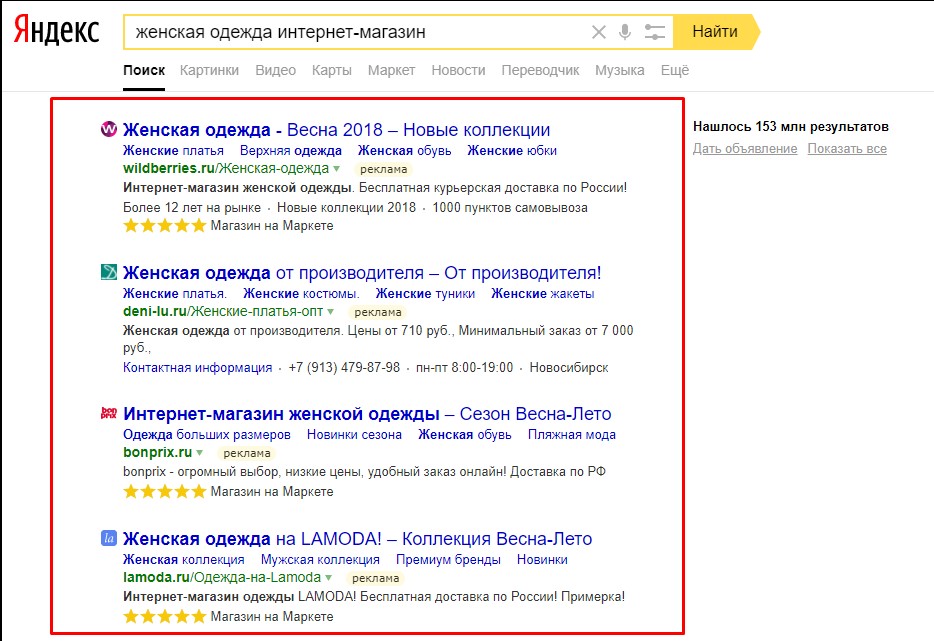Click the Верхняя одежда sitelink

pyautogui.click(x=291, y=151)
